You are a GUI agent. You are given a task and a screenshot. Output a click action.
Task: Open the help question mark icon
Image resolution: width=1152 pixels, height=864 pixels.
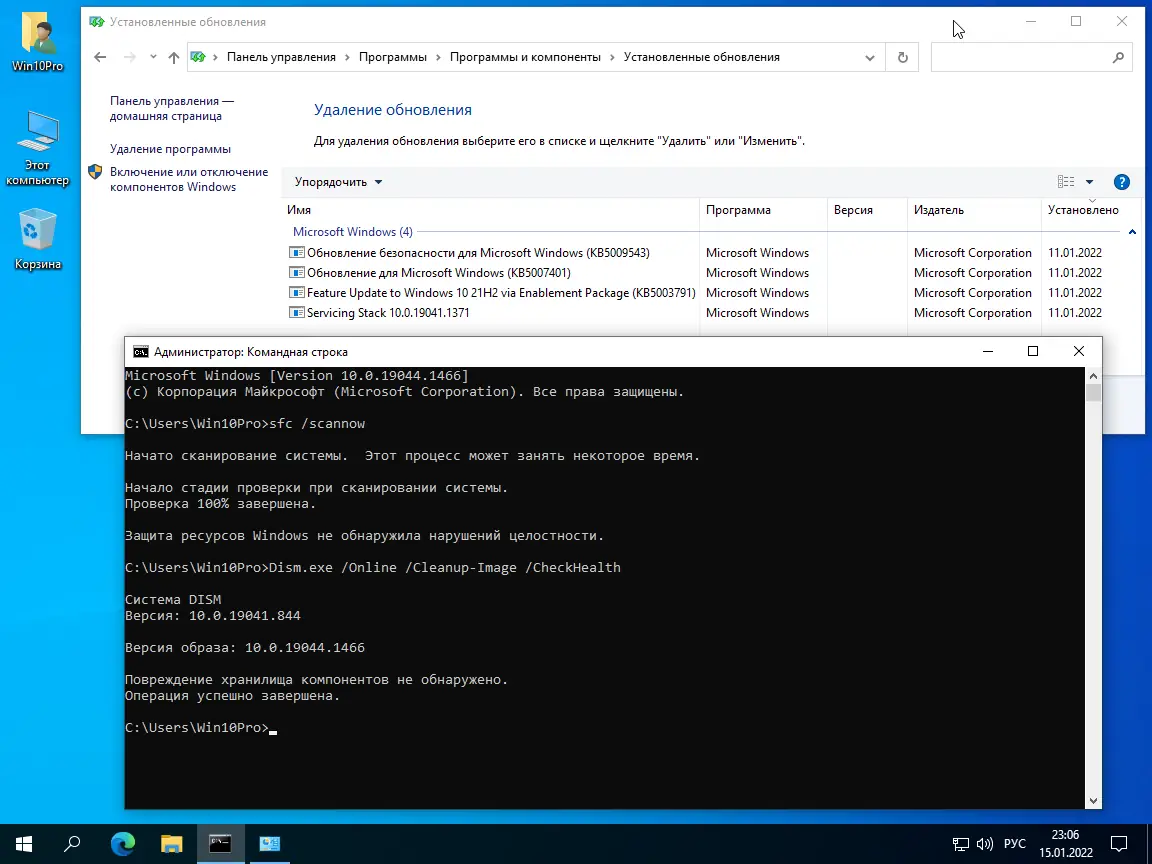(x=1121, y=182)
